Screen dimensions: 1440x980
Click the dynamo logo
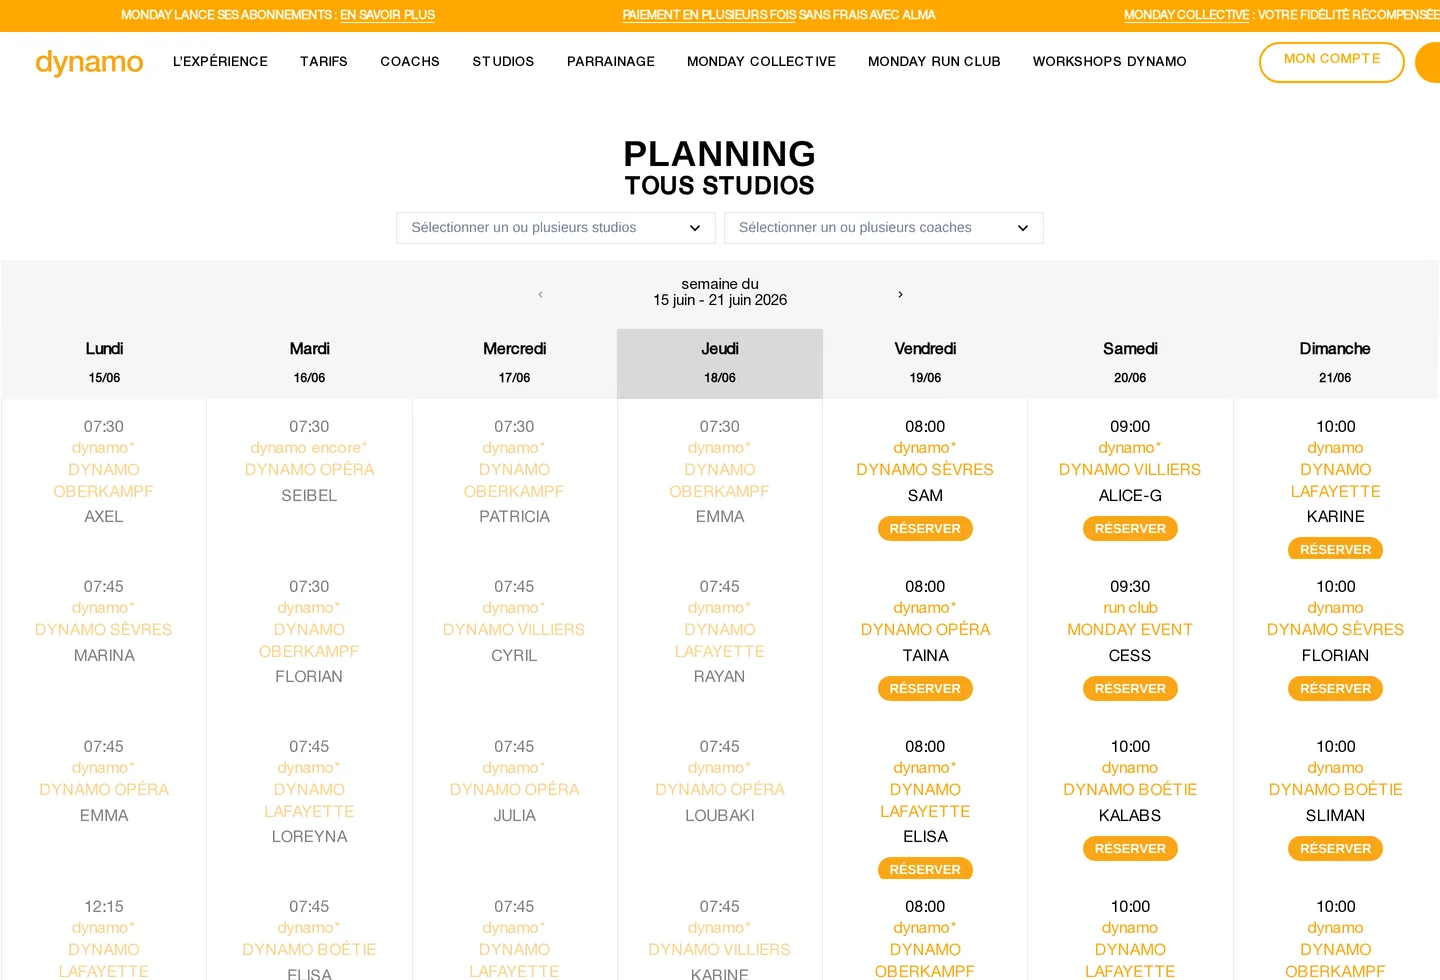tap(89, 62)
